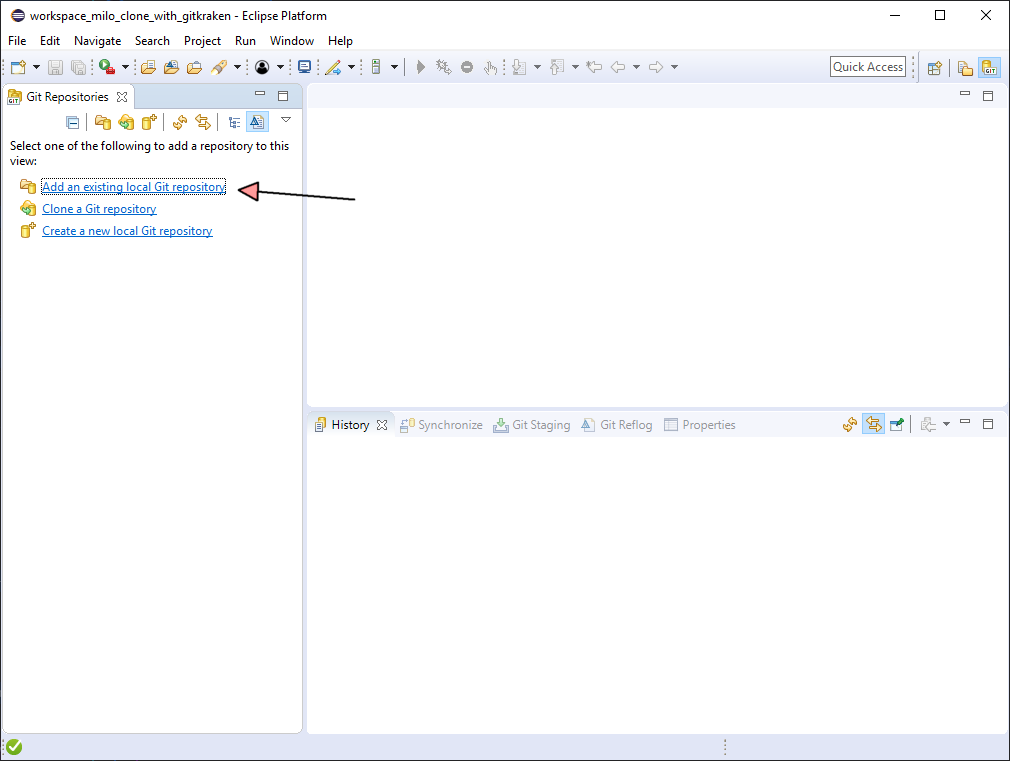Click Create a new local Git repository link

pyautogui.click(x=127, y=231)
